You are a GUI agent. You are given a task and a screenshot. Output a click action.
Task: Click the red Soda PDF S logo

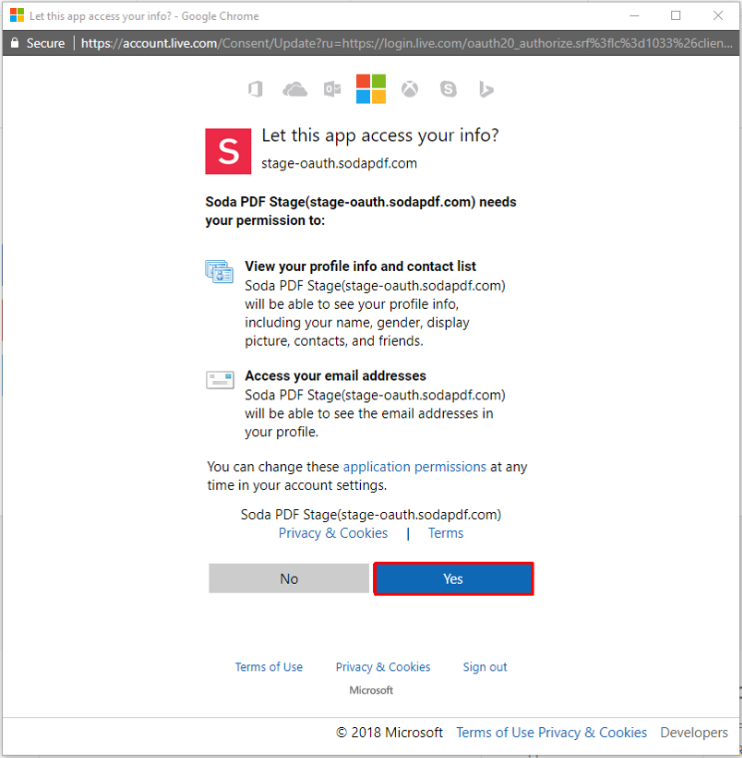tap(228, 151)
